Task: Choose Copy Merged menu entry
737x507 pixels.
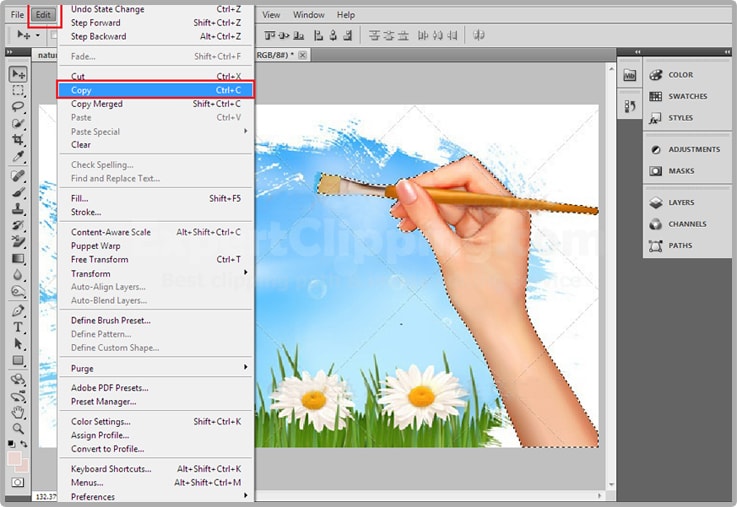Action: click(x=156, y=104)
